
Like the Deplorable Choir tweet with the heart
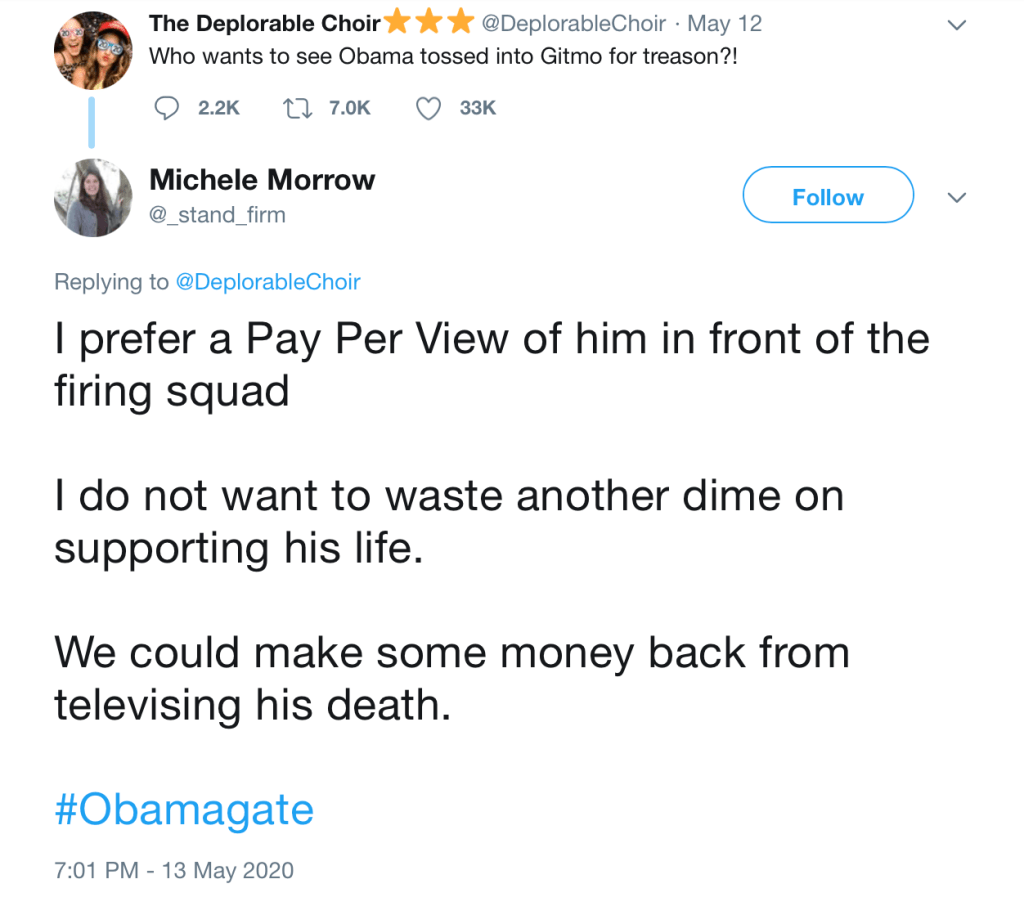pyautogui.click(x=429, y=108)
